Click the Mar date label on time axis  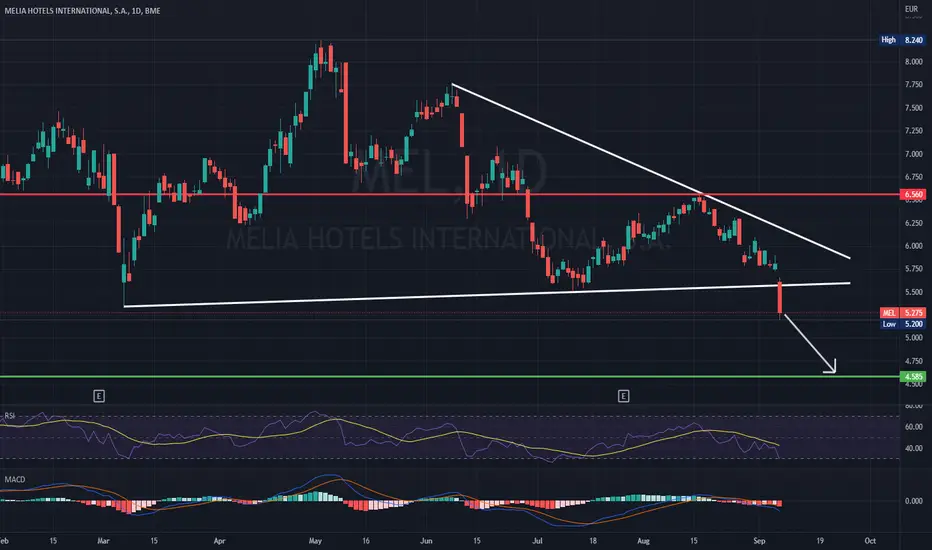103,541
